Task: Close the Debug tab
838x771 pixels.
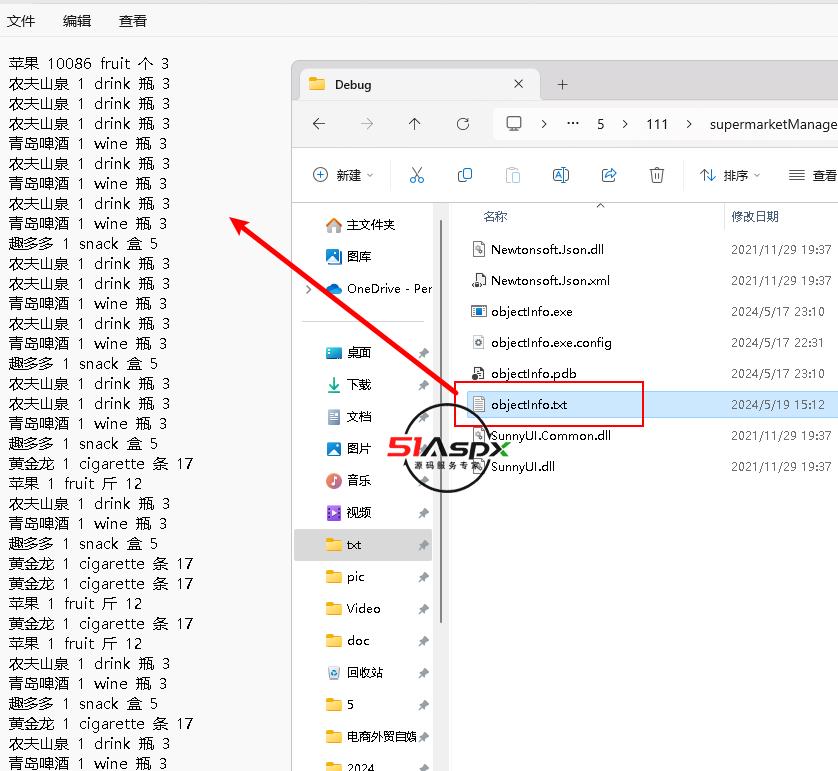Action: (518, 84)
